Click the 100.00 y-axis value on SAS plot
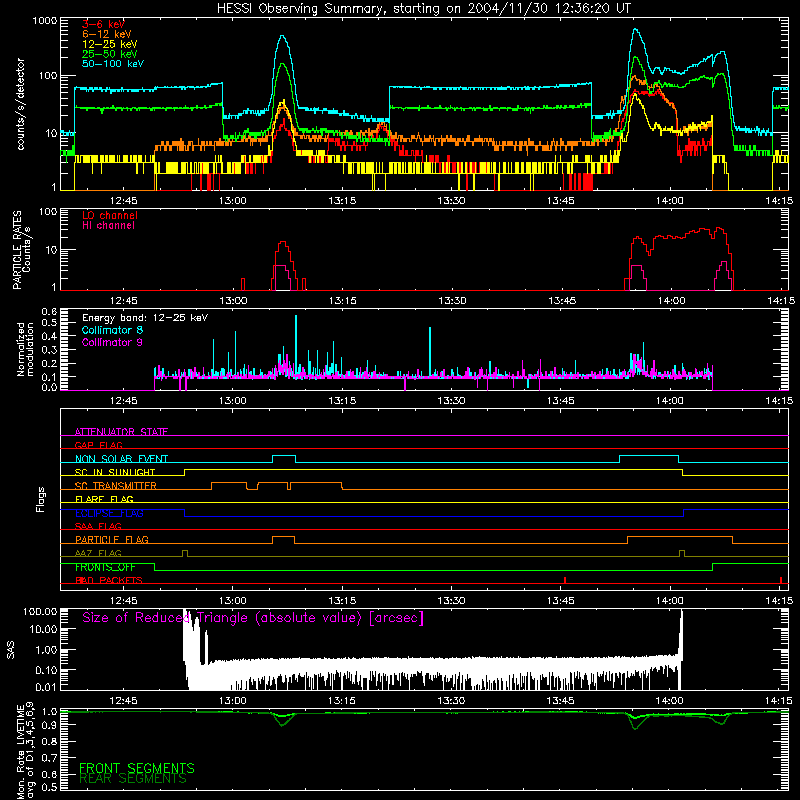Screen dimensions: 800x800 click(40, 612)
